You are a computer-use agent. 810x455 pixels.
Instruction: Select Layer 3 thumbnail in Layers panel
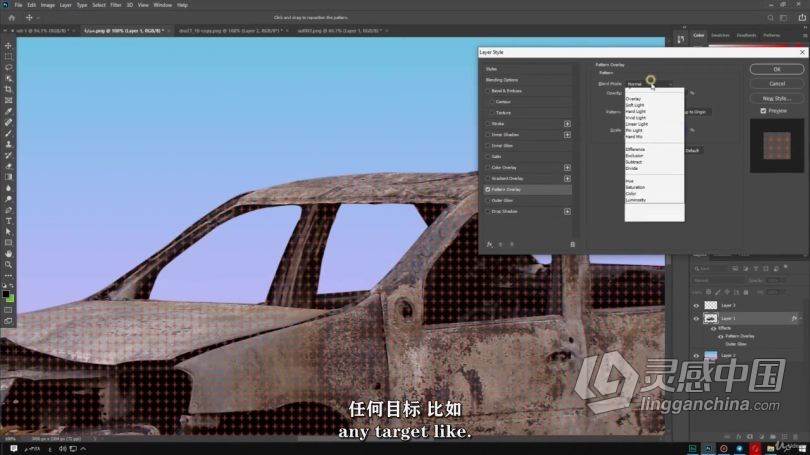[x=711, y=306]
